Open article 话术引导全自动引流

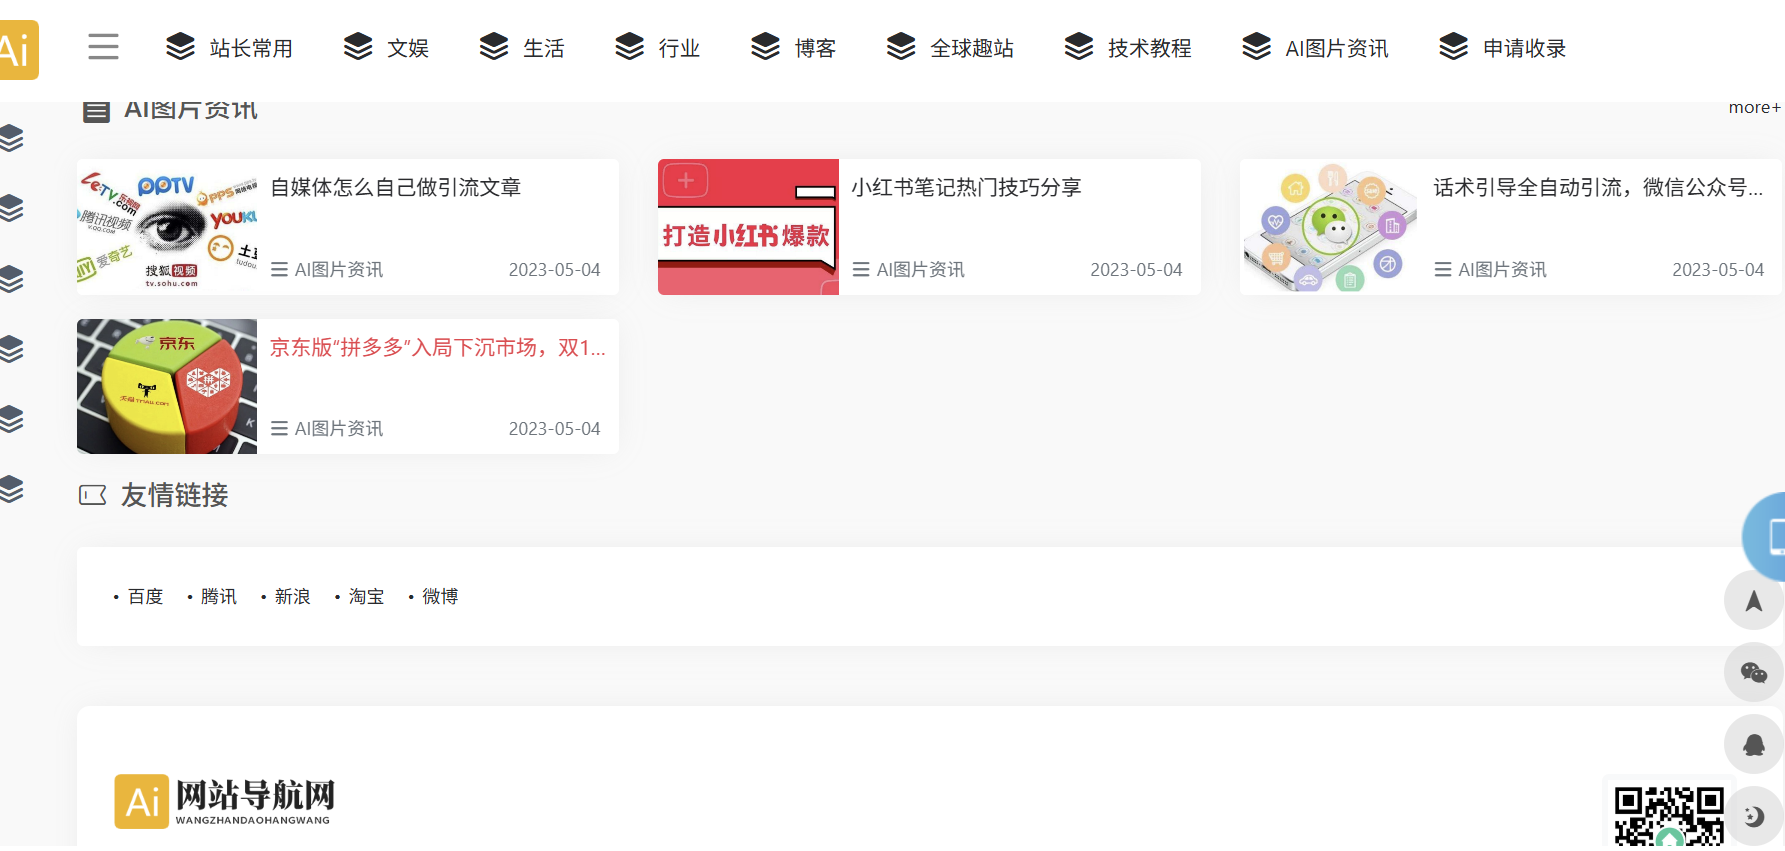(1598, 187)
